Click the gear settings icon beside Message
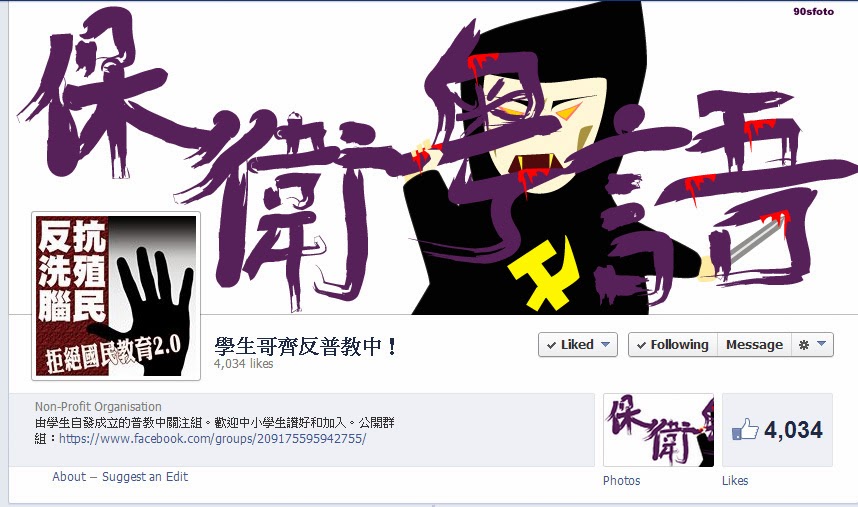858x507 pixels. [x=803, y=345]
